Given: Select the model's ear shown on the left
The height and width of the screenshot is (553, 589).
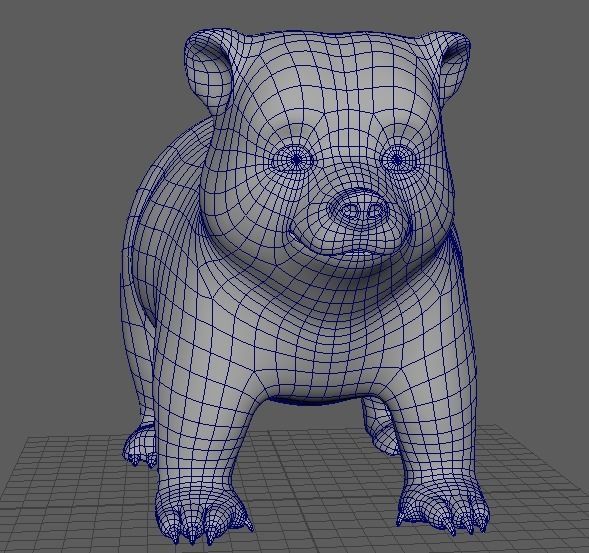Looking at the screenshot, I should click(209, 72).
